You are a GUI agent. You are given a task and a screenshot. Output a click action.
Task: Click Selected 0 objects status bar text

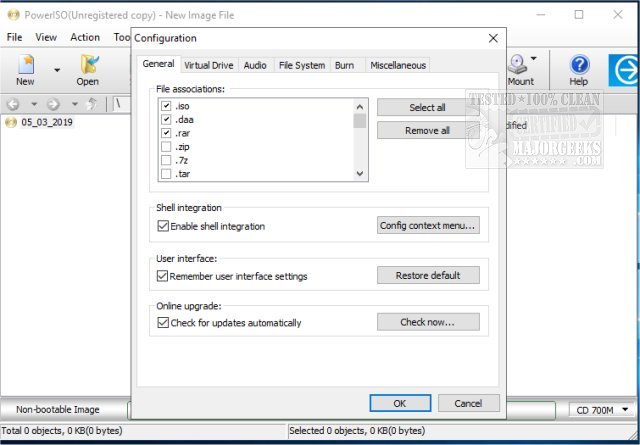[x=357, y=431]
